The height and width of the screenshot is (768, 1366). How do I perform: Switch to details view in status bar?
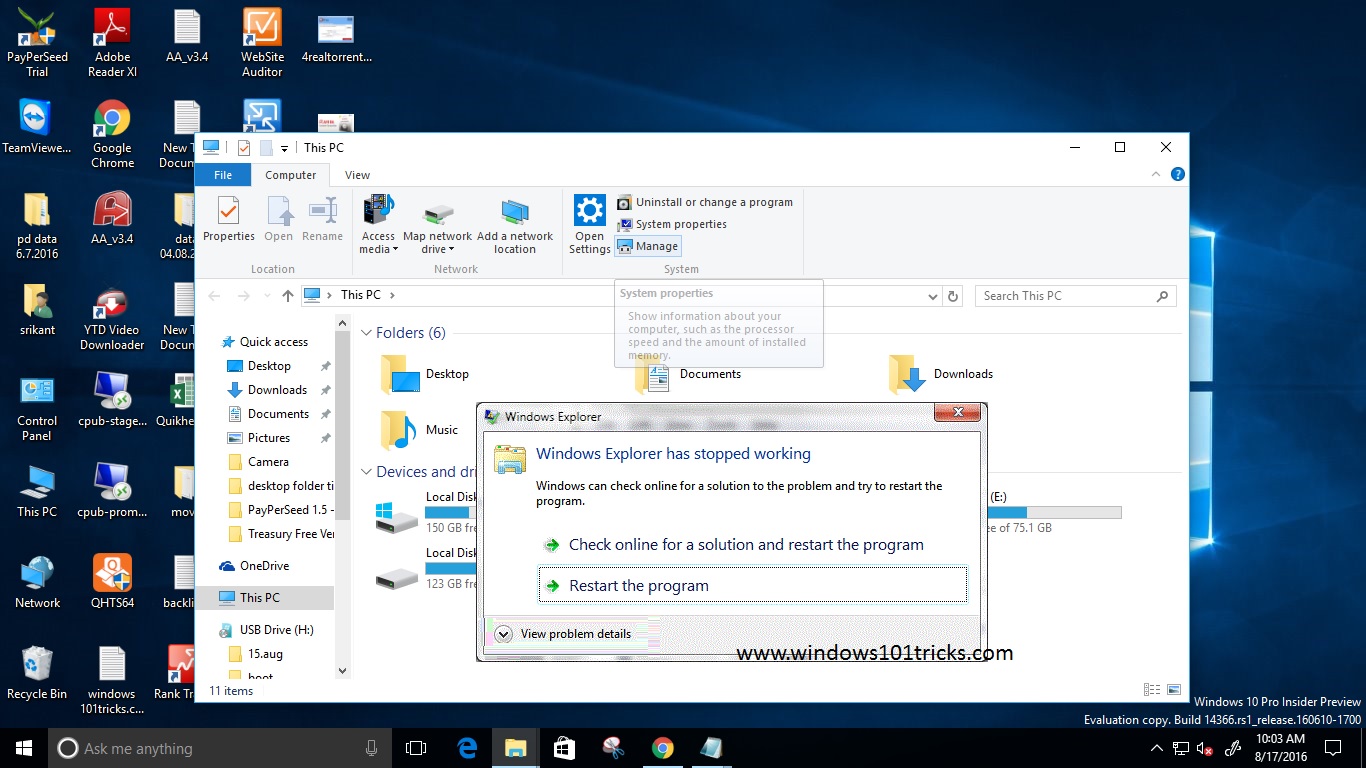coord(1152,689)
